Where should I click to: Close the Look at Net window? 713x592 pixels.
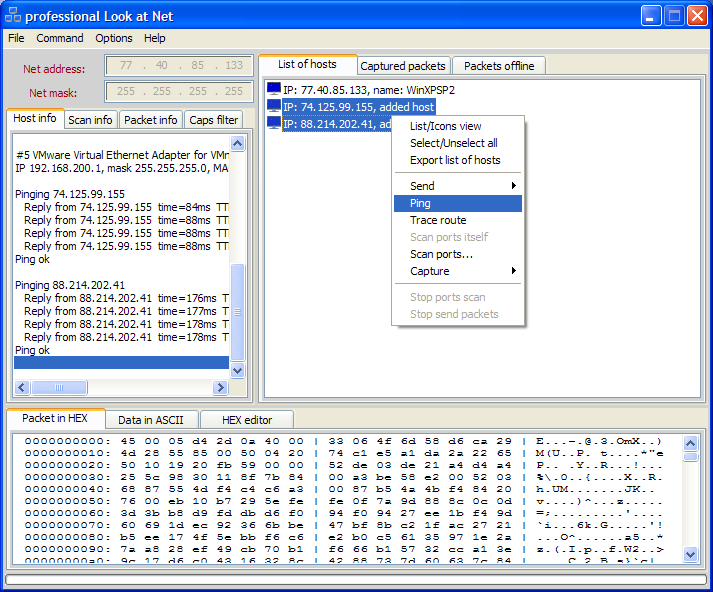point(697,16)
